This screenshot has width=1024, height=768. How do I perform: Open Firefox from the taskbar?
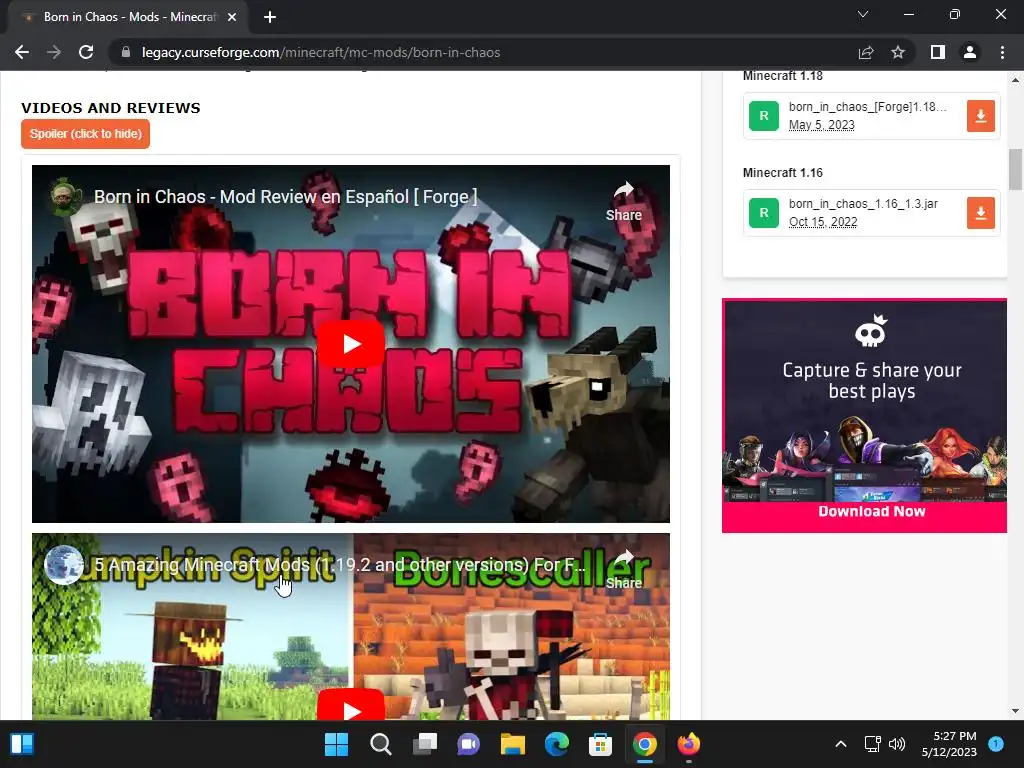(688, 744)
